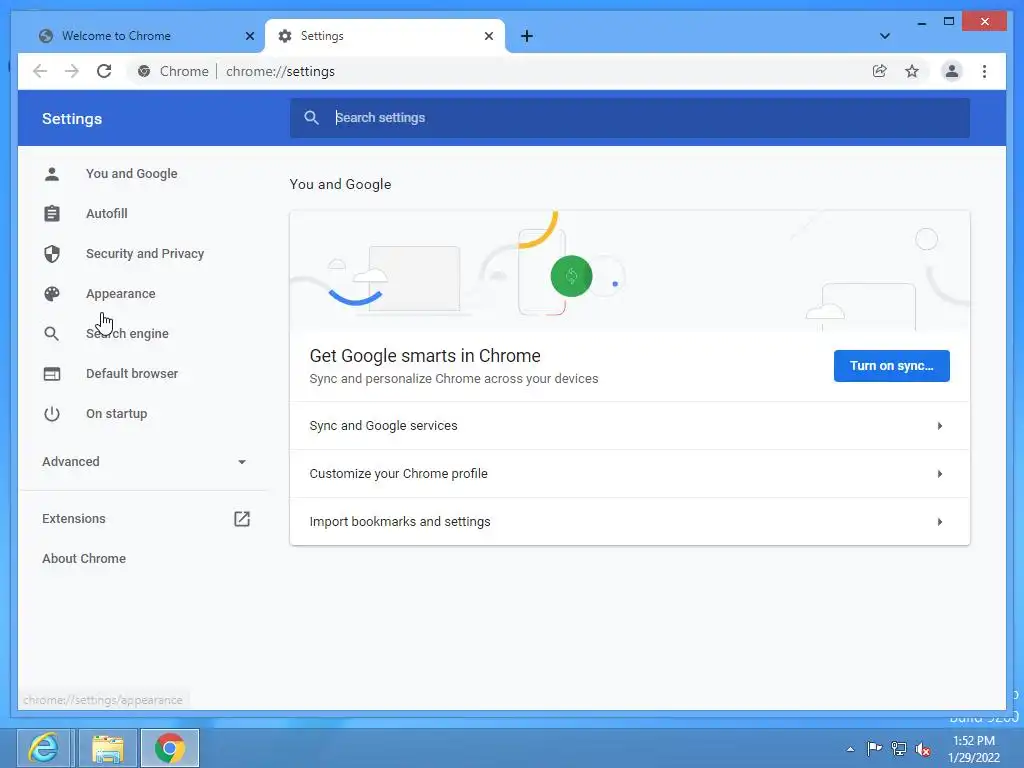This screenshot has height=768, width=1024.
Task: Close the Welcome to Chrome tab
Action: point(249,36)
